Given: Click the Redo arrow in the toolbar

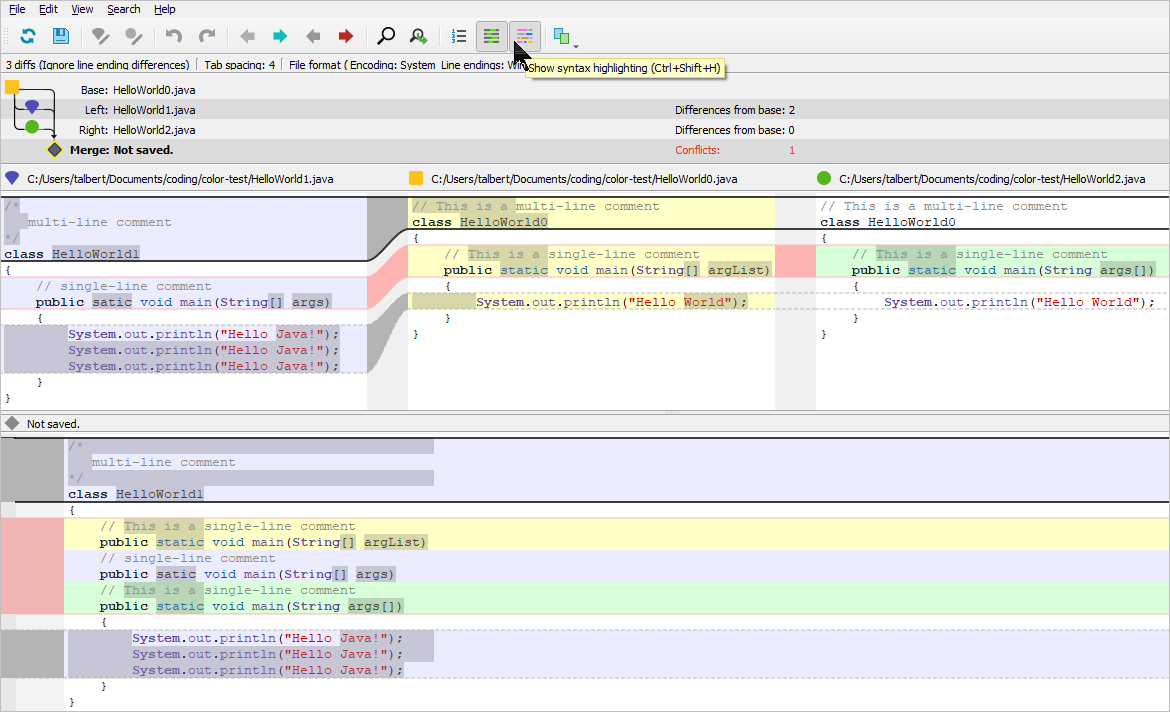Looking at the screenshot, I should tap(207, 36).
